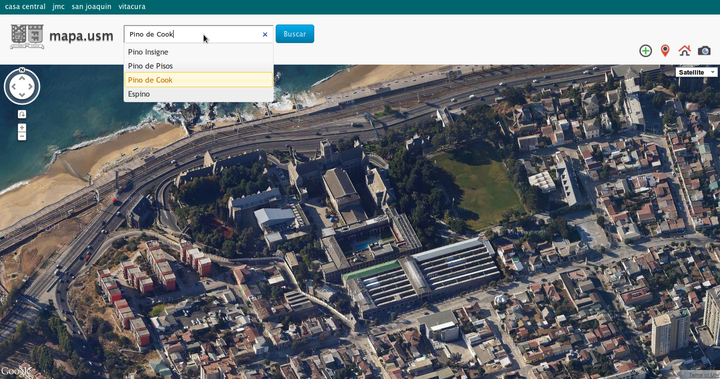Choose Pino Insigne suggestion

pyautogui.click(x=198, y=52)
